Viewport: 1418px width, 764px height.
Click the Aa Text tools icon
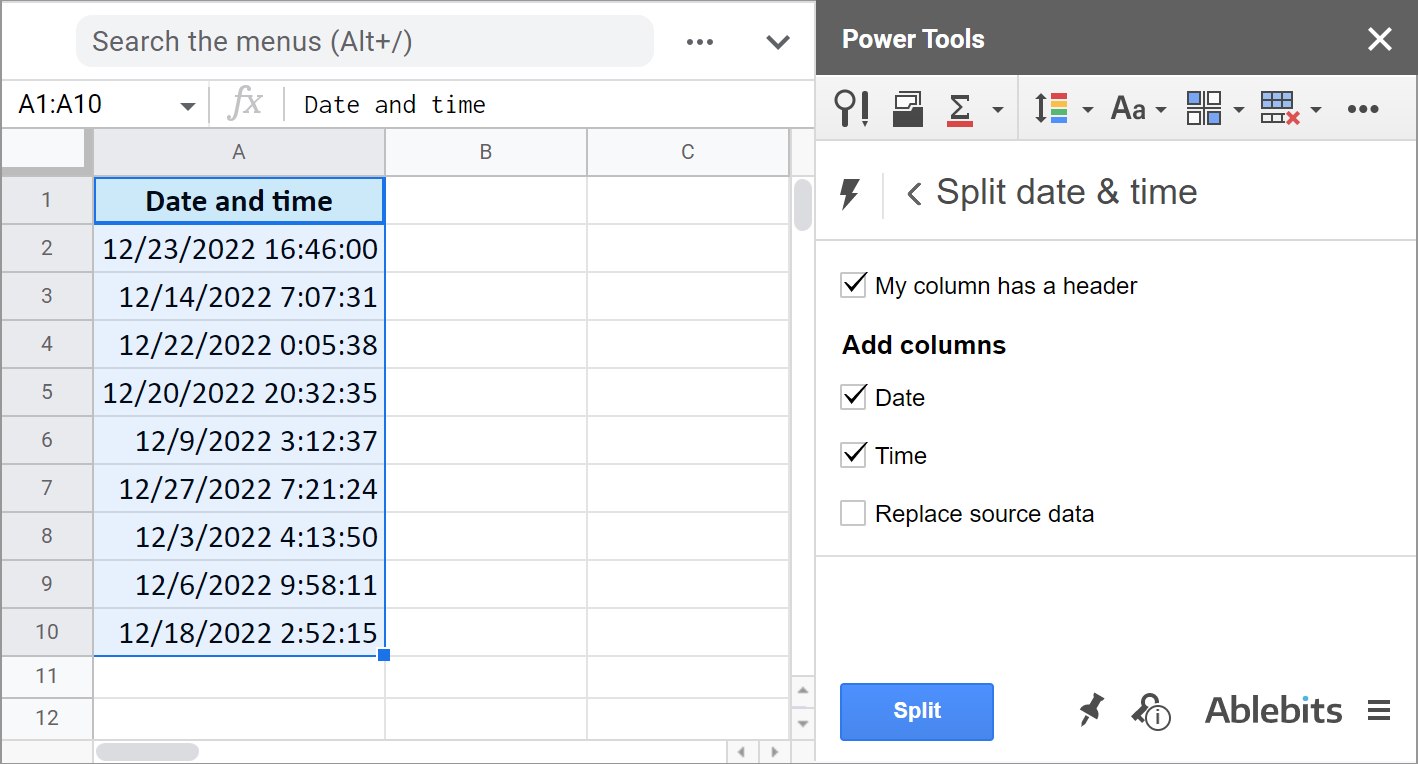click(x=1128, y=108)
